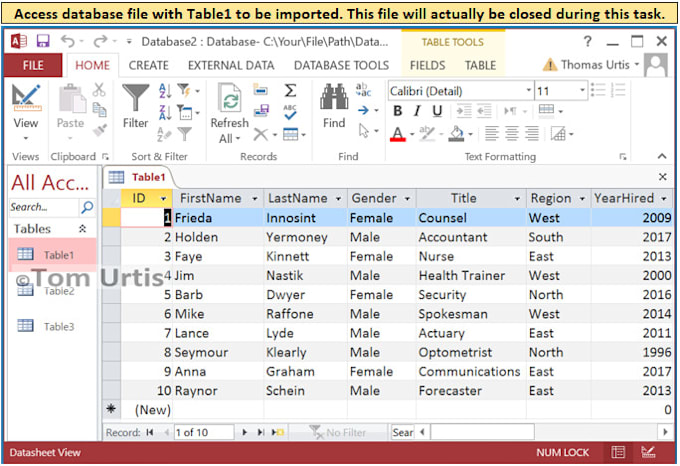Click the Totals sigma icon
The width and height of the screenshot is (680, 466).
290,91
